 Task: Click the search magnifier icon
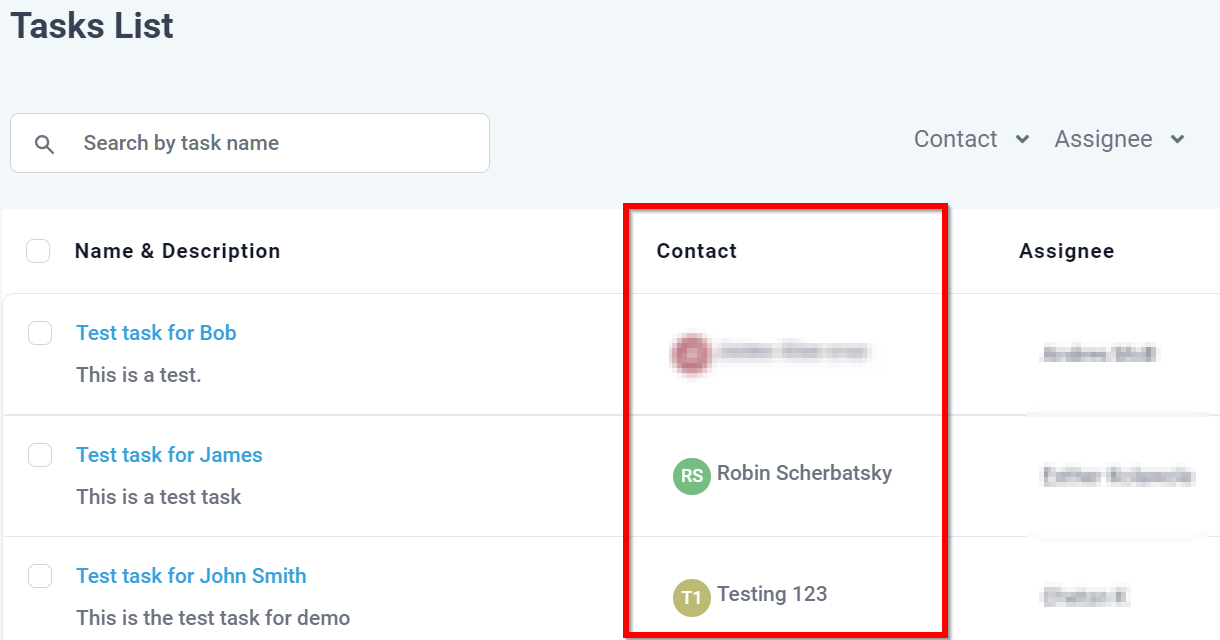coord(44,144)
